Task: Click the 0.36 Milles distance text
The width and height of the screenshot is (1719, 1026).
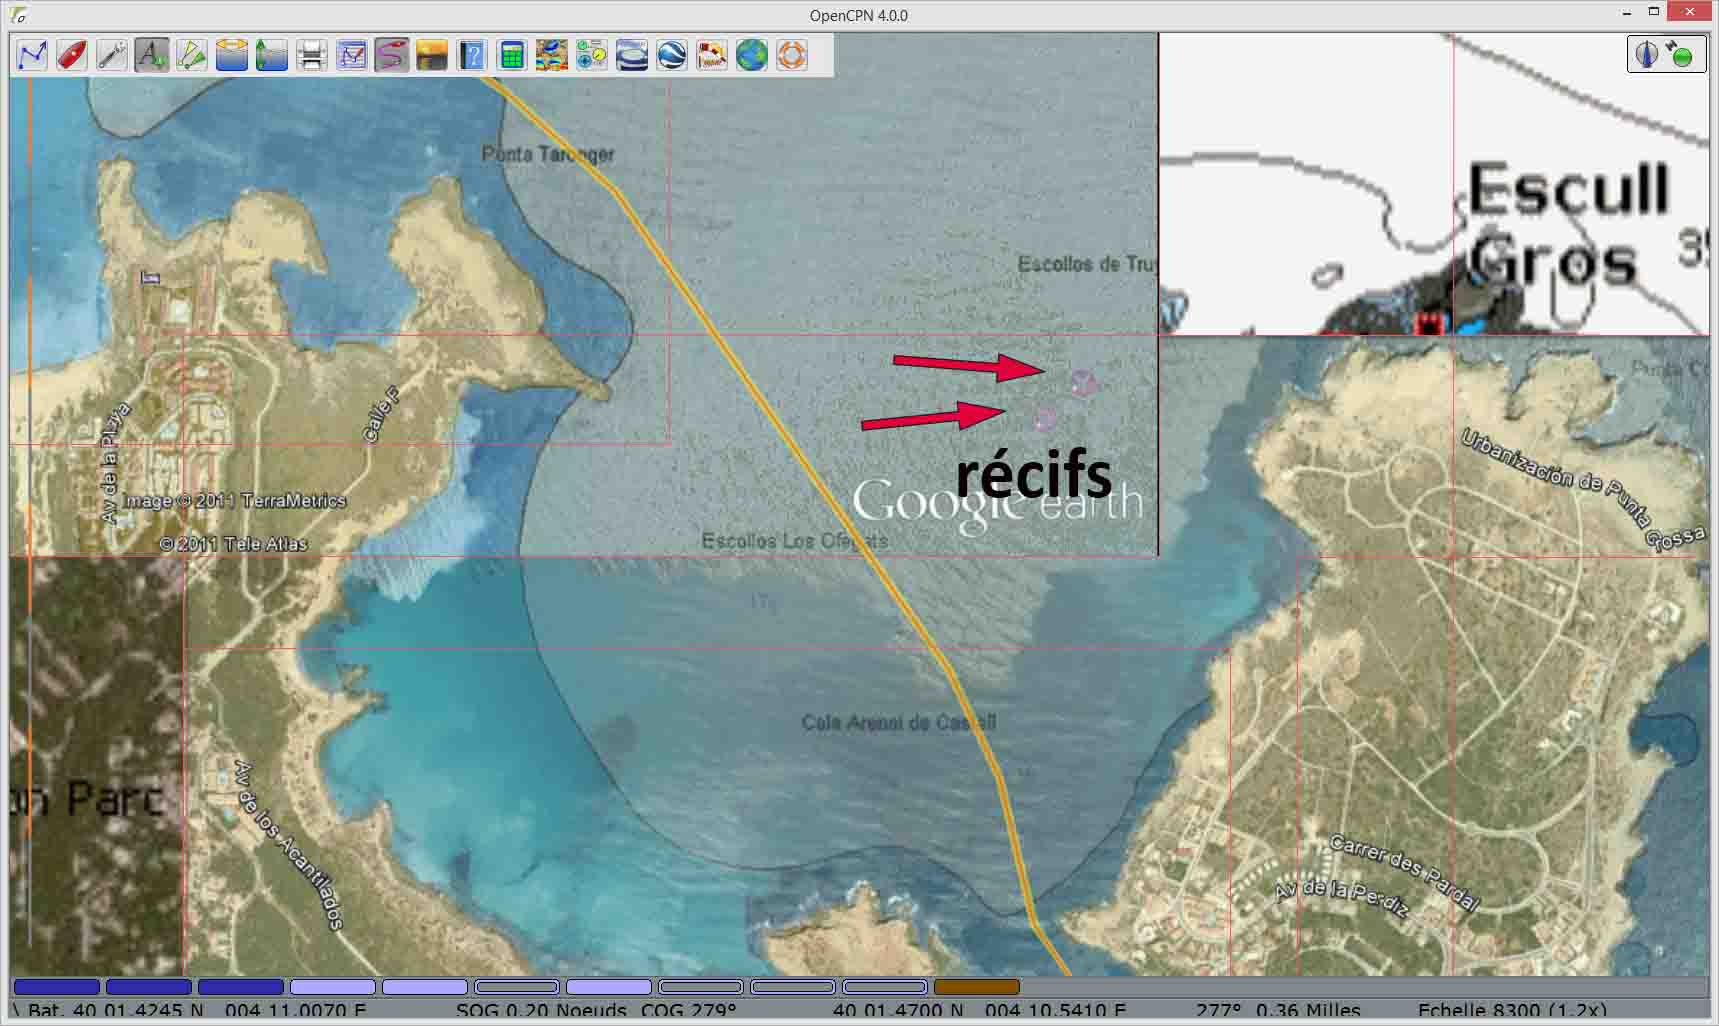Action: coord(1308,1010)
